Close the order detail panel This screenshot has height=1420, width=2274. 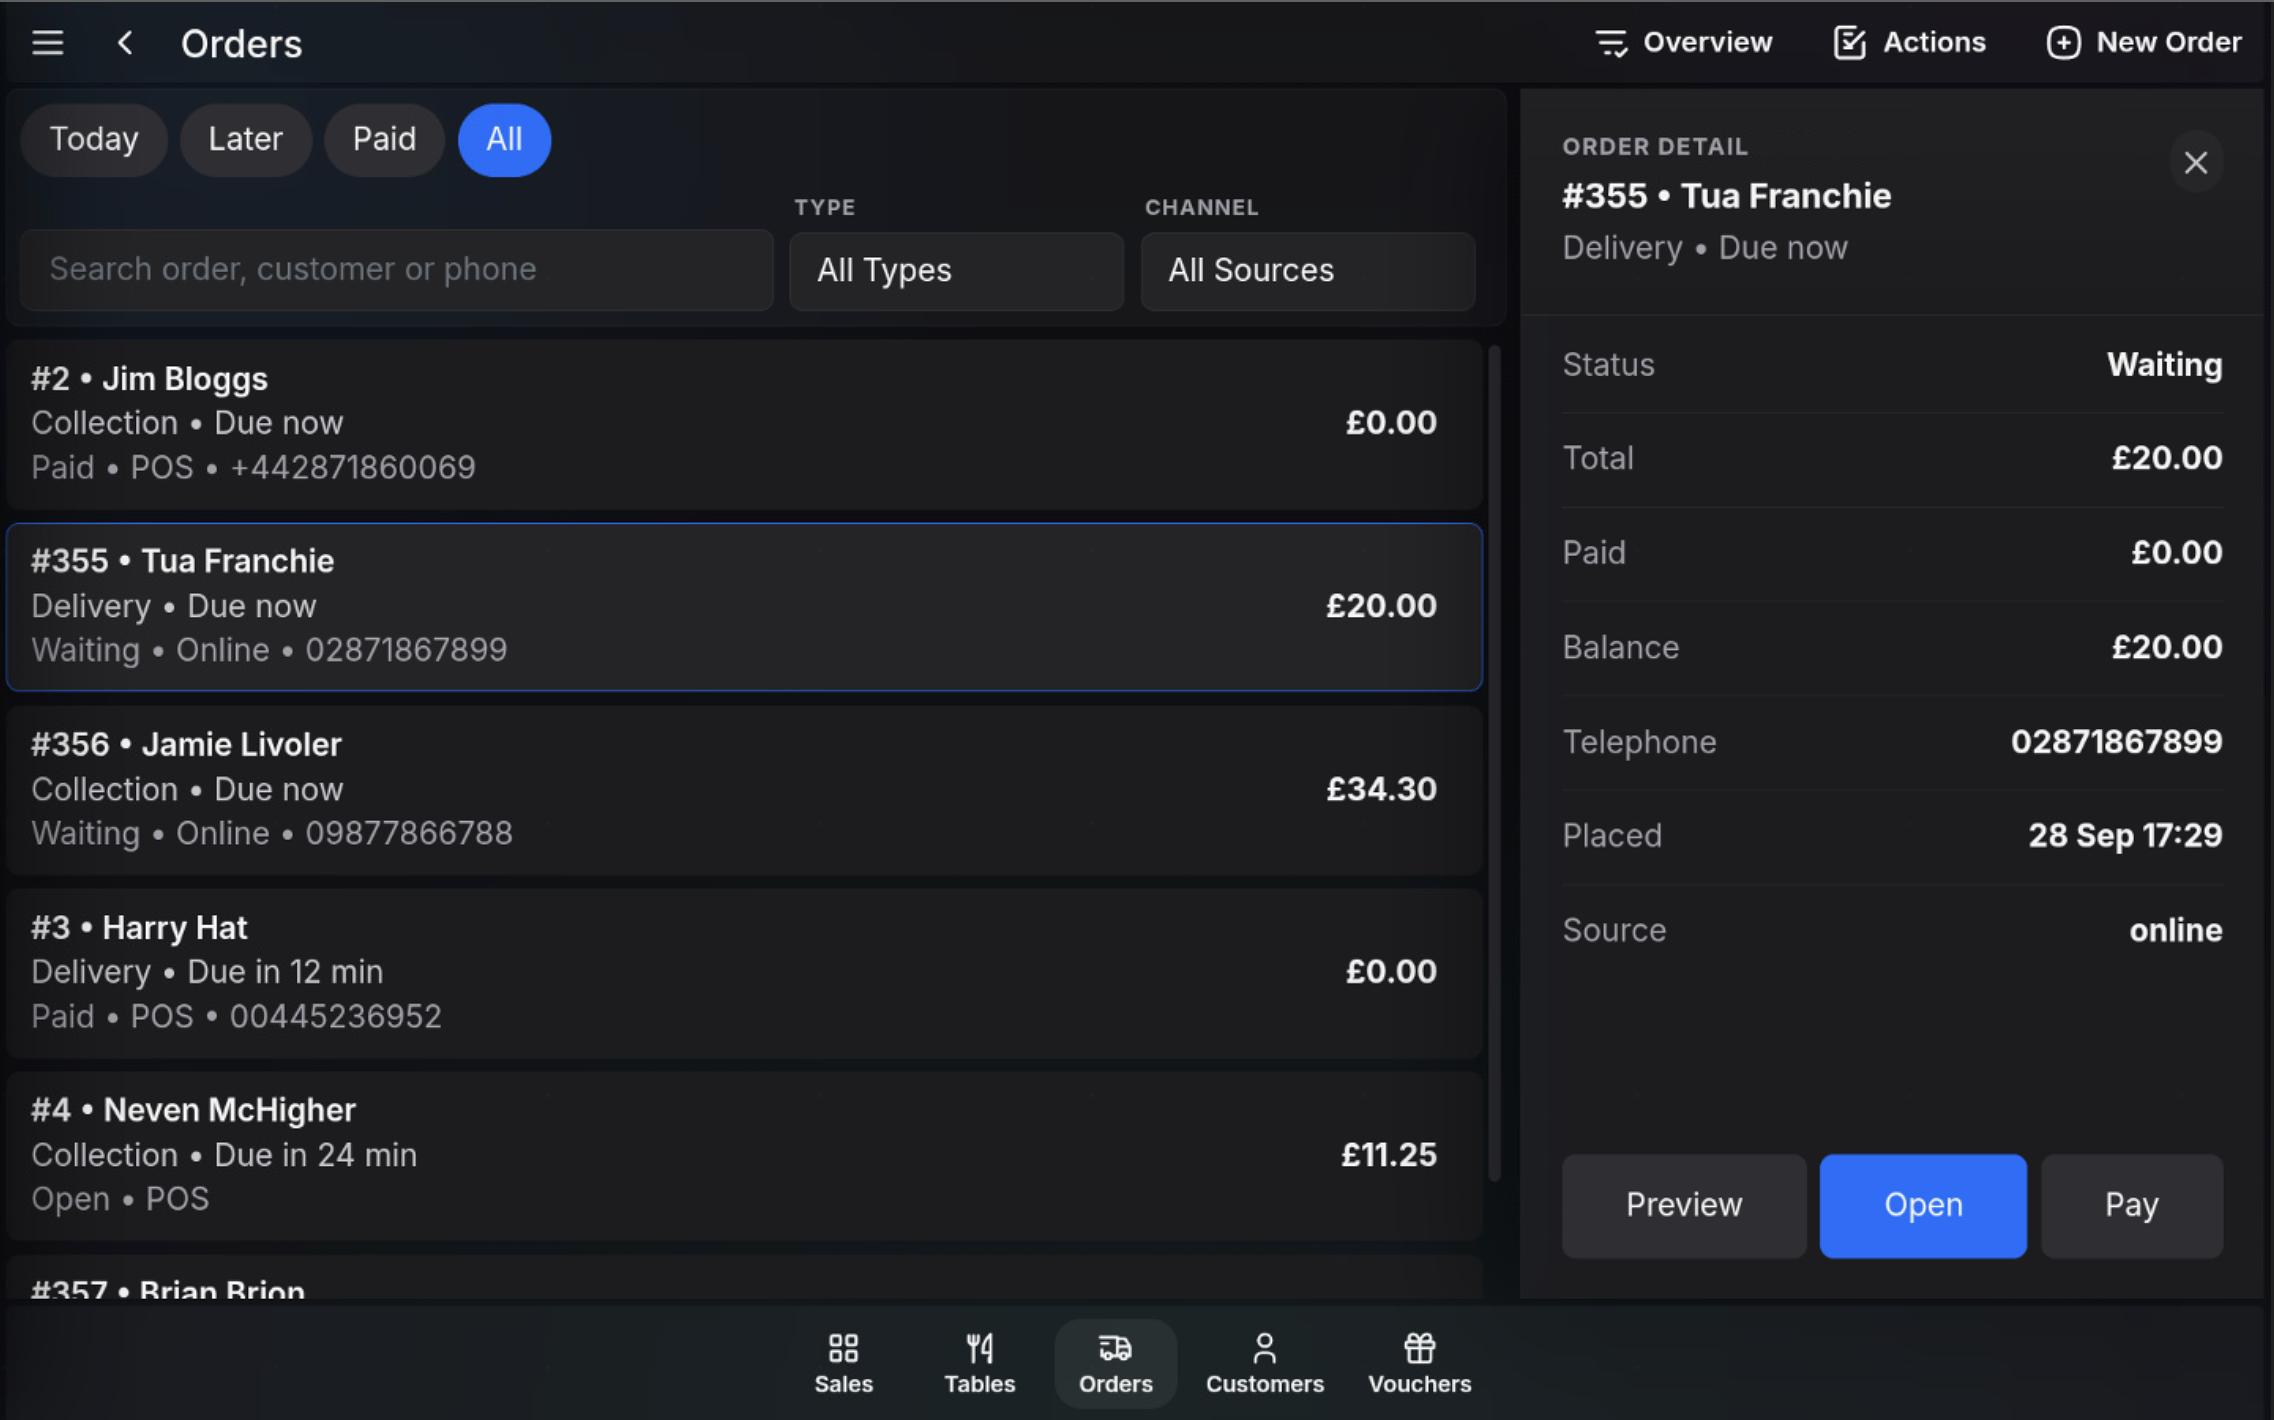pos(2196,163)
